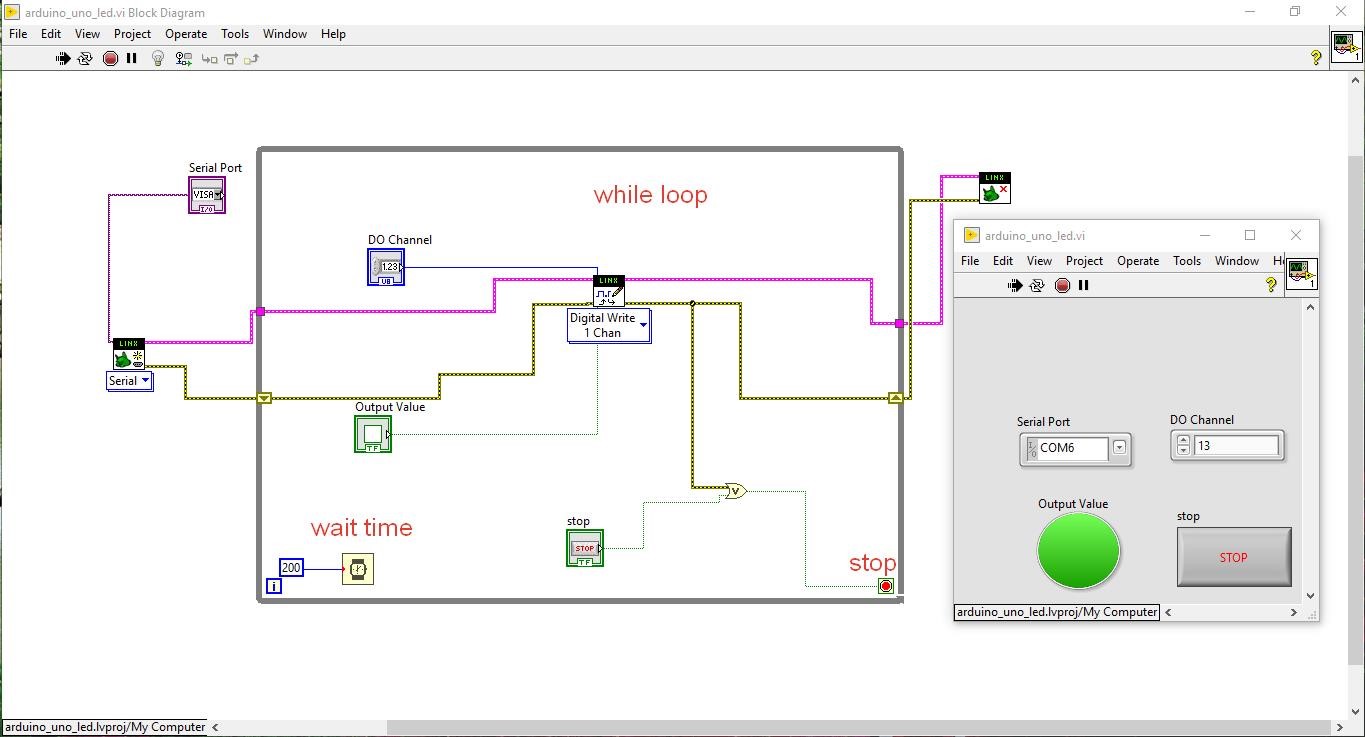Click the loop condition stop terminal
This screenshot has width=1365, height=737.
885,586
